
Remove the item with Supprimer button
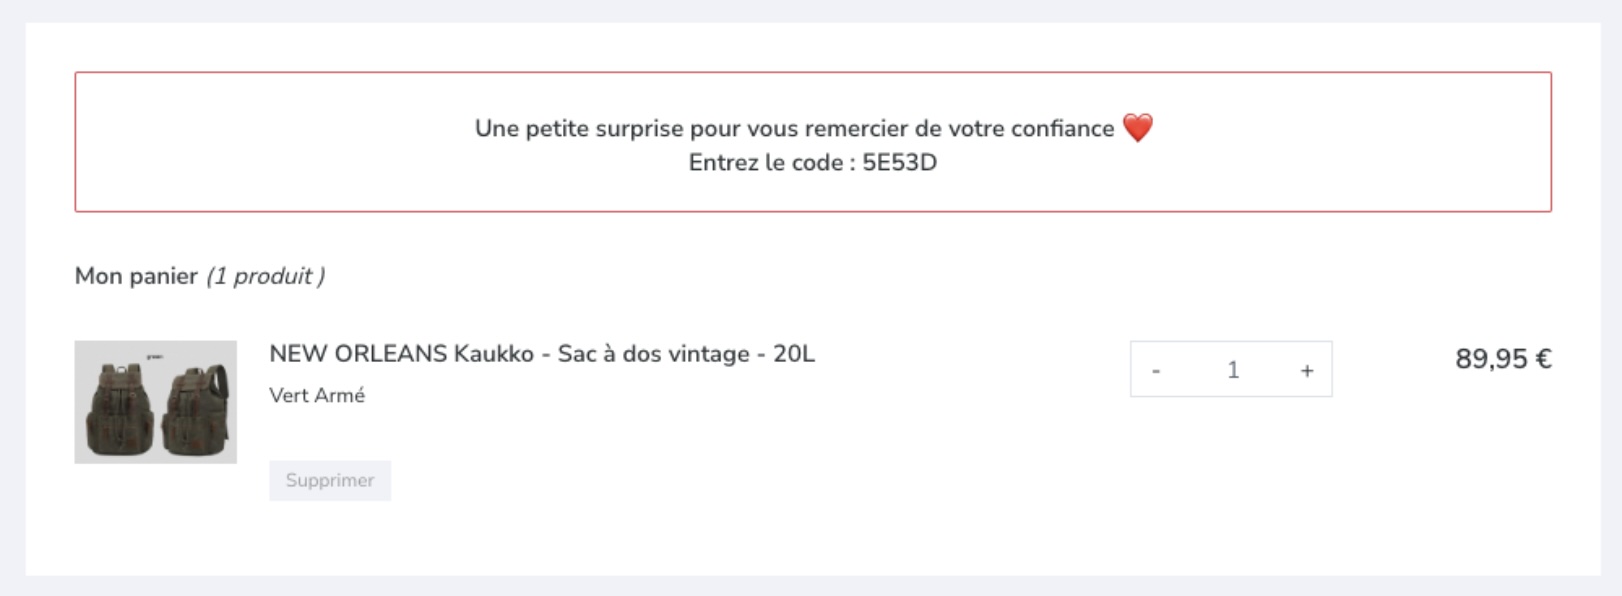pyautogui.click(x=330, y=480)
